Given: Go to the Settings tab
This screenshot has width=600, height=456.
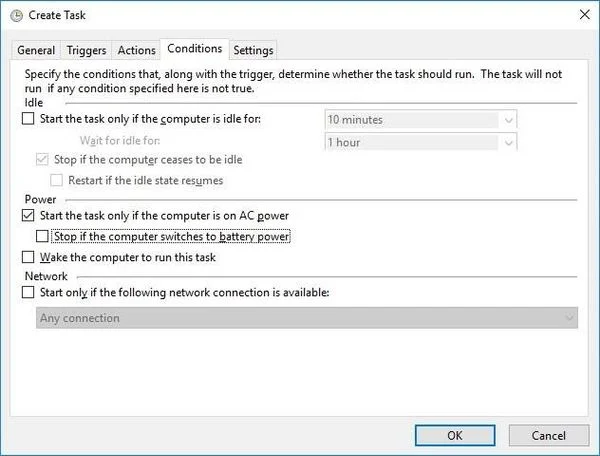Looking at the screenshot, I should (253, 50).
